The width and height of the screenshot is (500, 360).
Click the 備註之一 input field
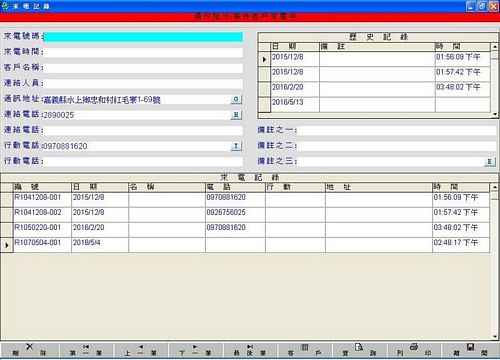(x=396, y=130)
